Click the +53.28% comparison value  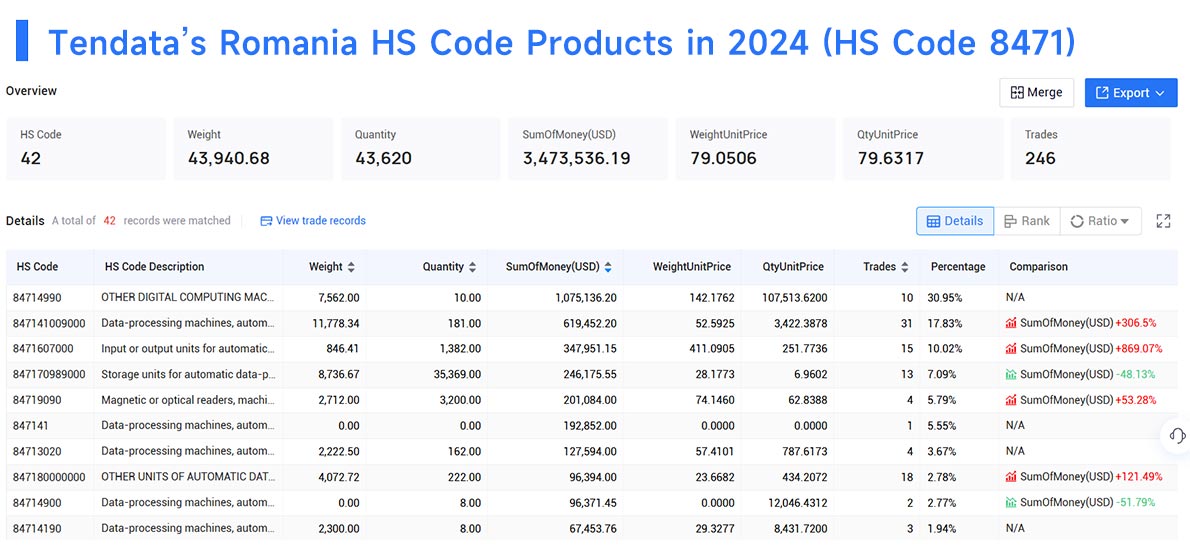point(1135,399)
